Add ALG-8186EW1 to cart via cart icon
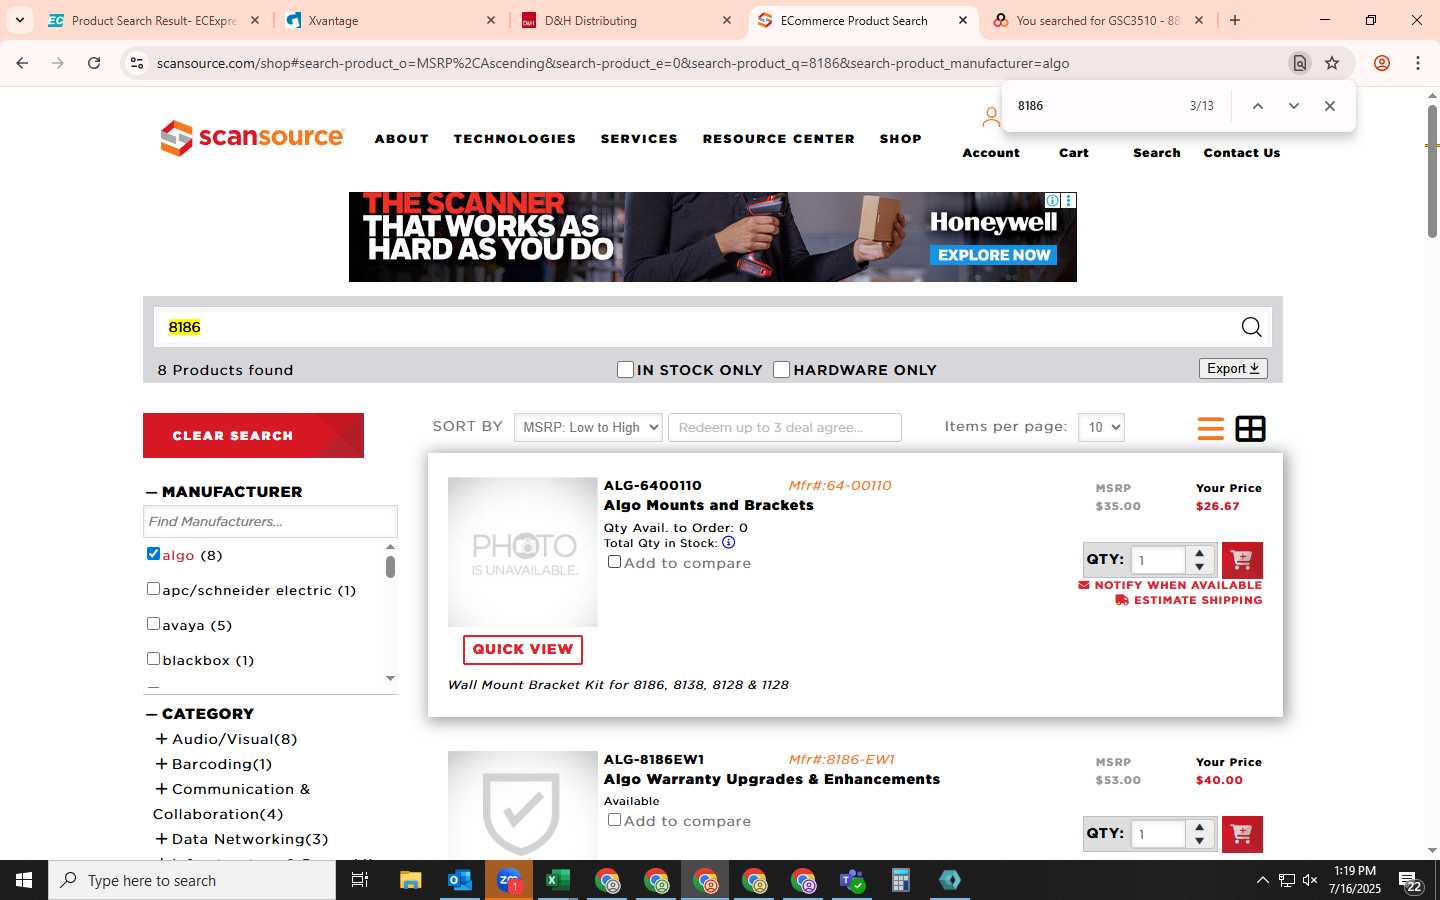Viewport: 1440px width, 900px height. 1242,834
